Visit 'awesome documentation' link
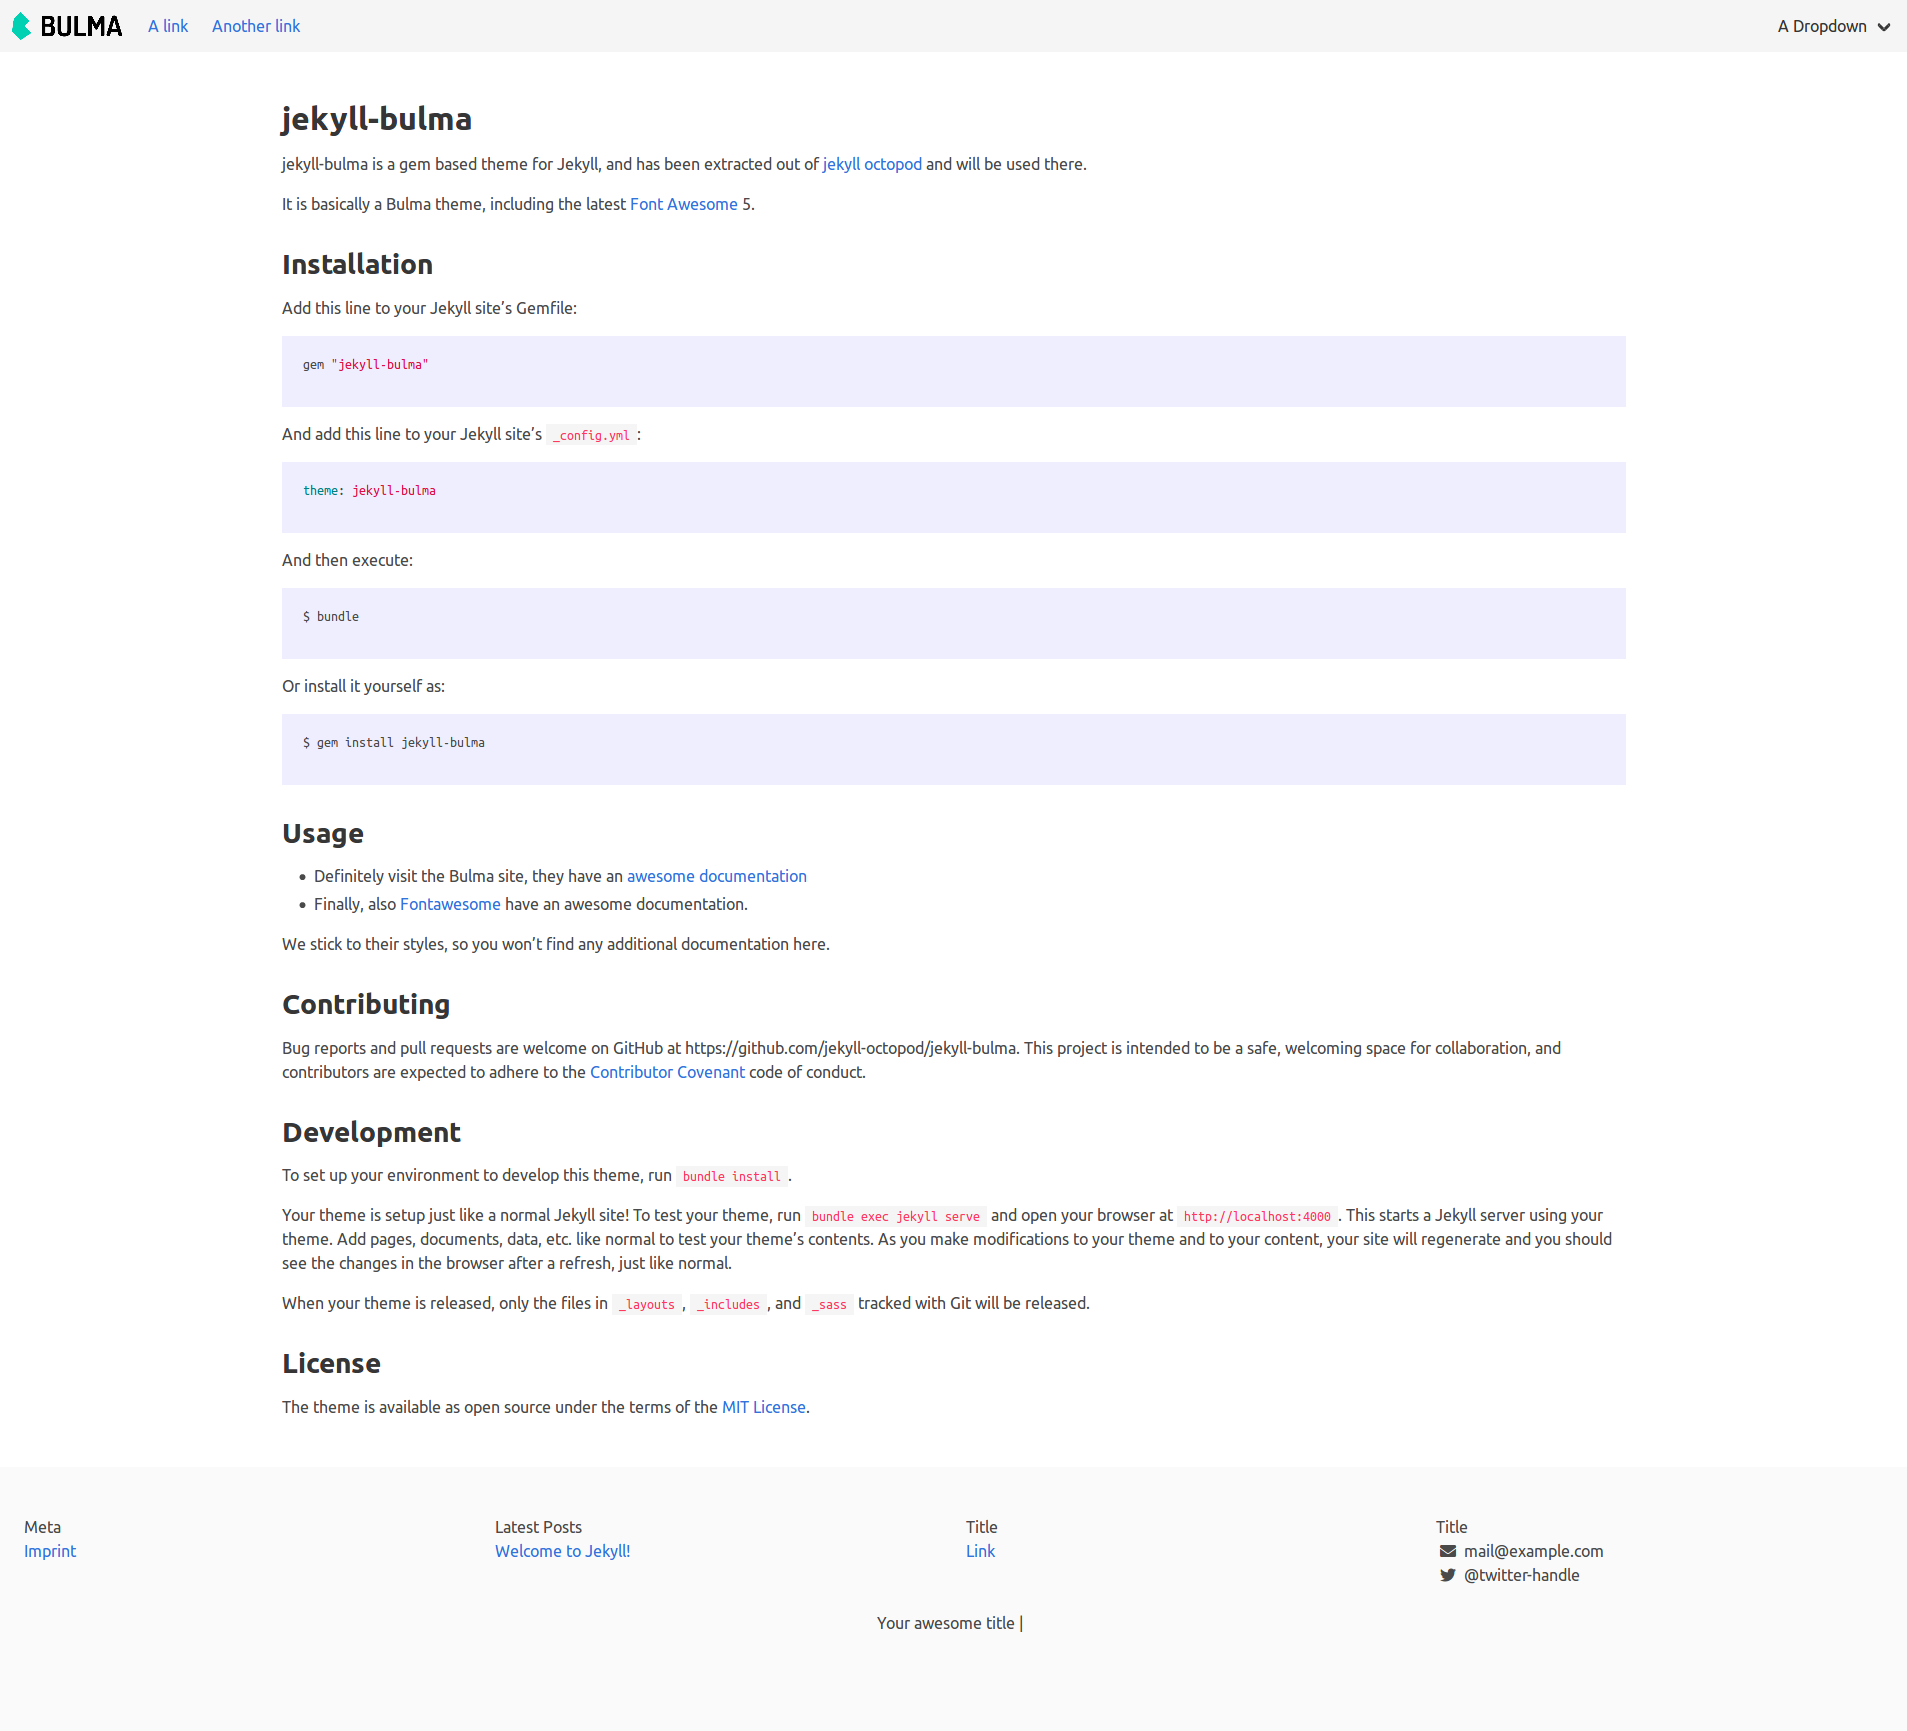 pyautogui.click(x=717, y=876)
